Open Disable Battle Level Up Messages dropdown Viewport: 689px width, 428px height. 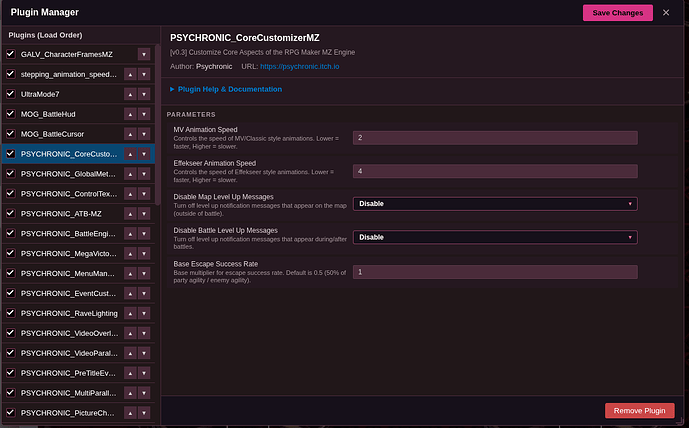coord(495,237)
